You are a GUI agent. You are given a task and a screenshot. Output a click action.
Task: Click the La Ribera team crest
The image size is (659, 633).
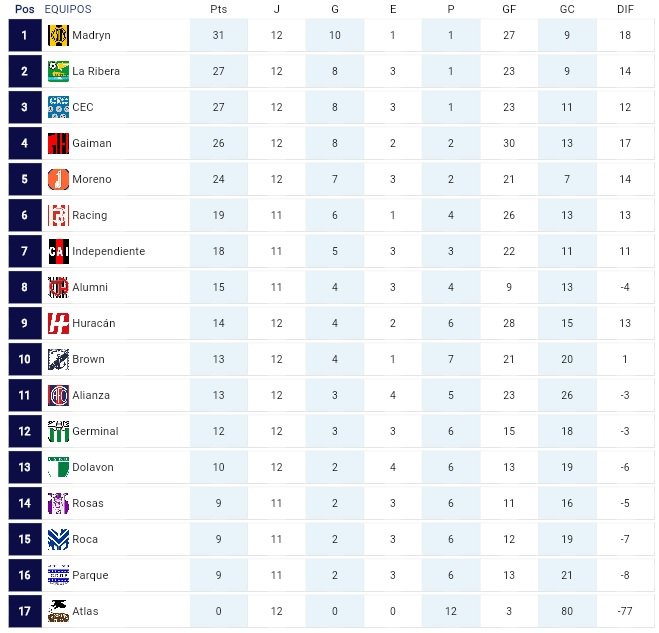click(x=58, y=71)
